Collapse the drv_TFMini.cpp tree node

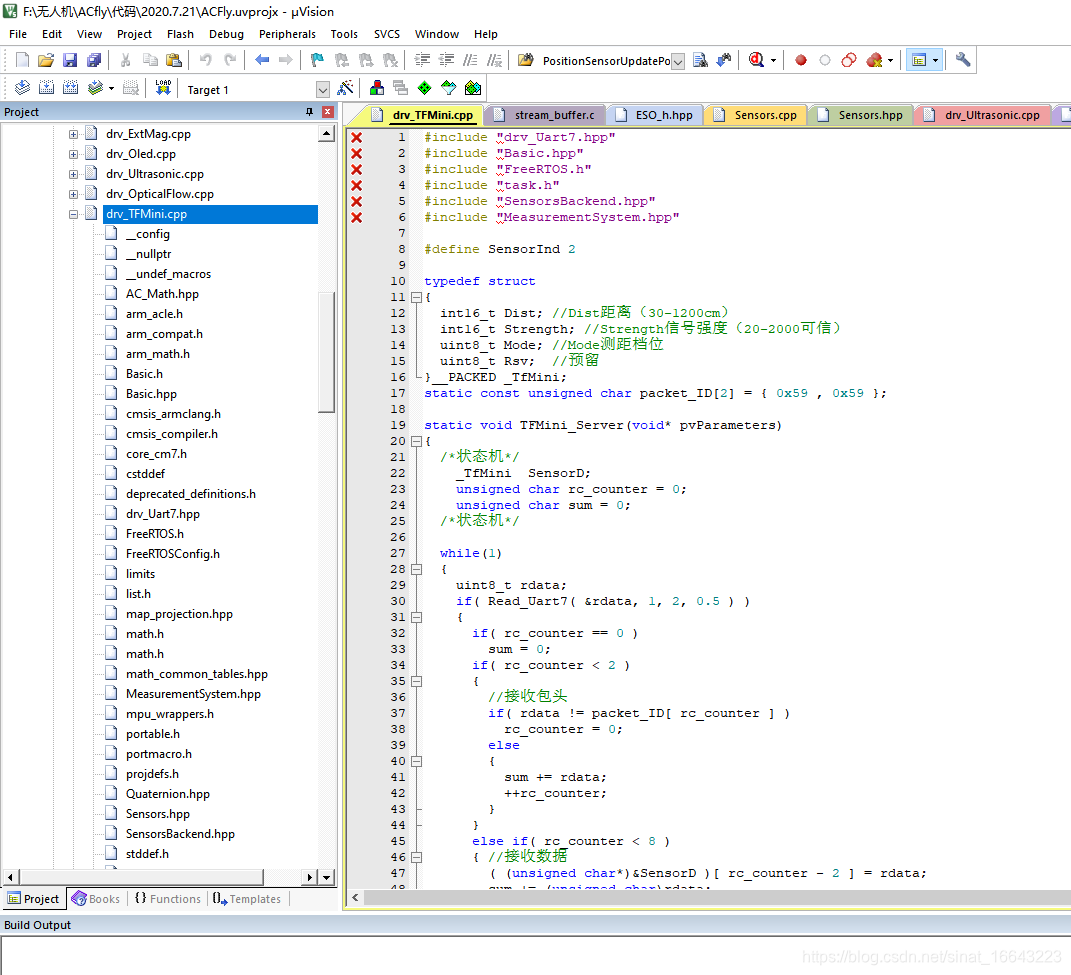point(73,214)
